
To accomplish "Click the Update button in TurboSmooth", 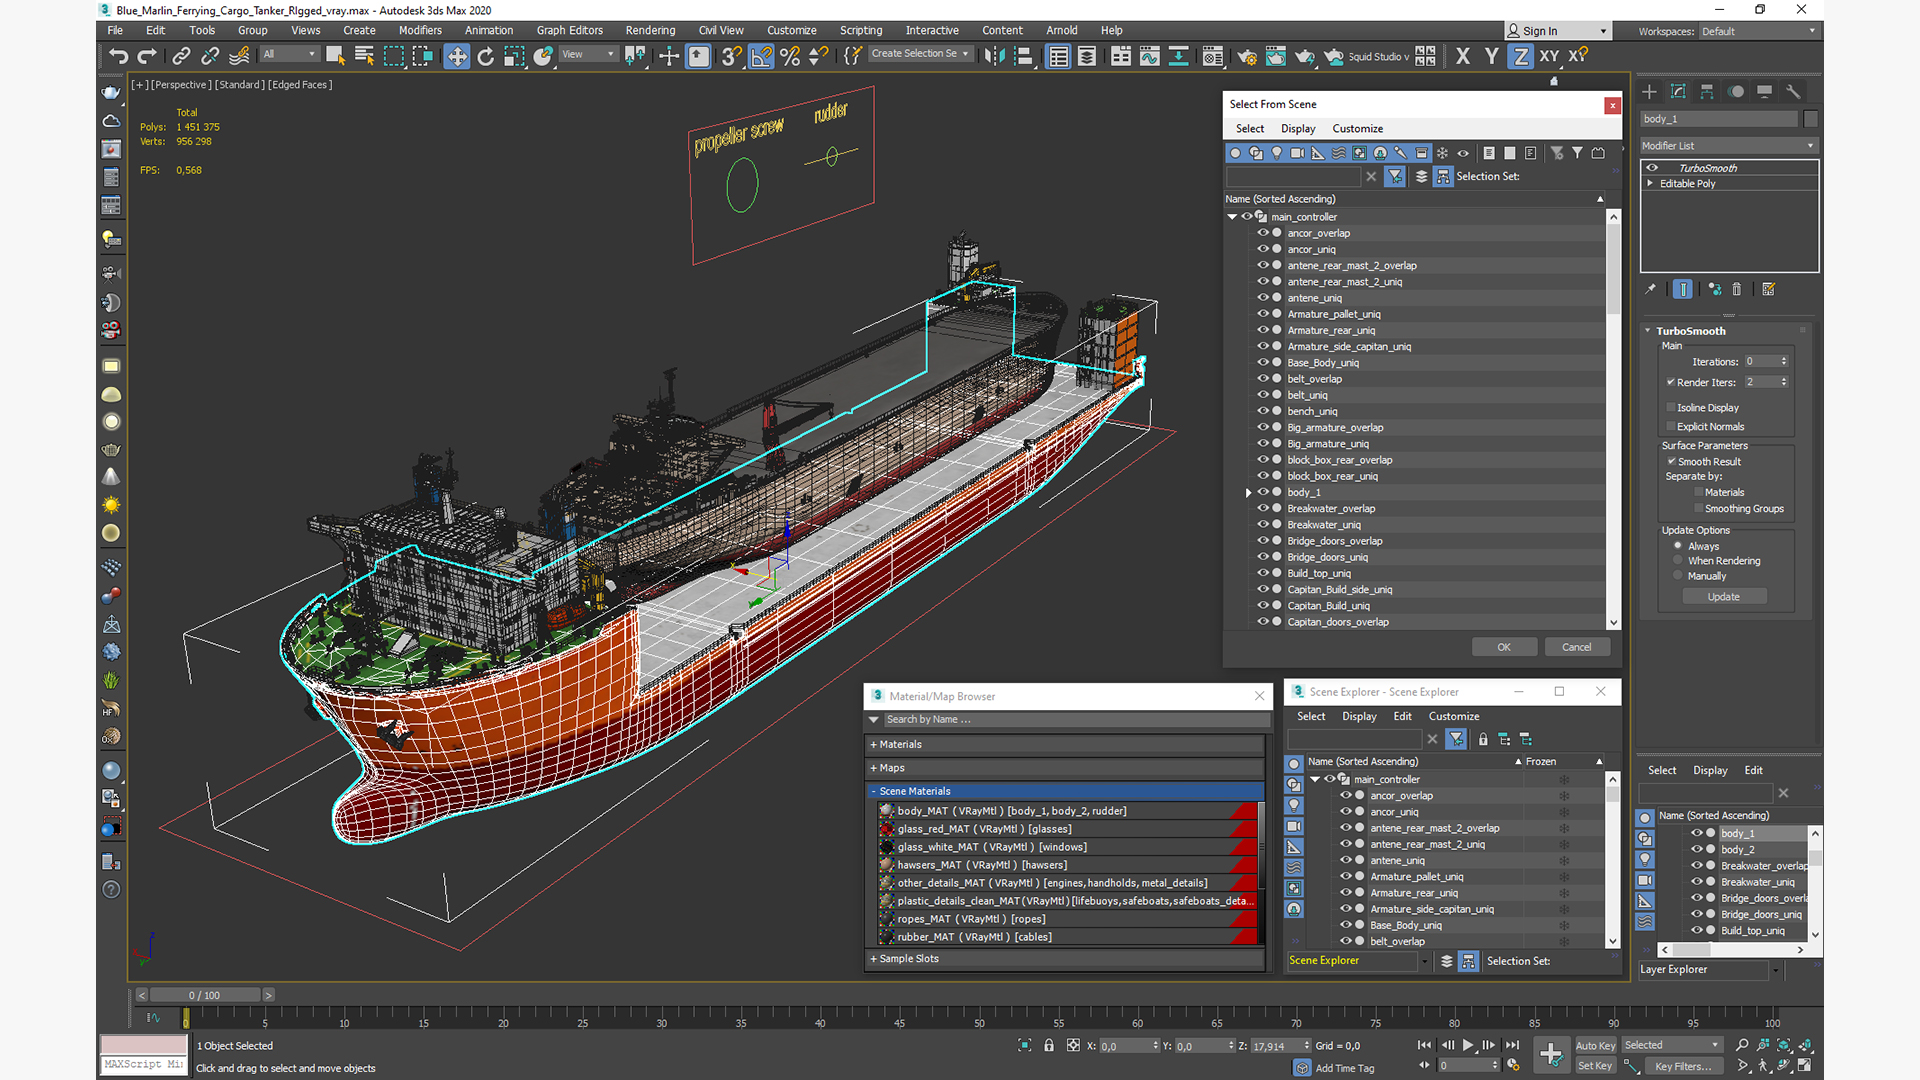I will [x=1724, y=597].
